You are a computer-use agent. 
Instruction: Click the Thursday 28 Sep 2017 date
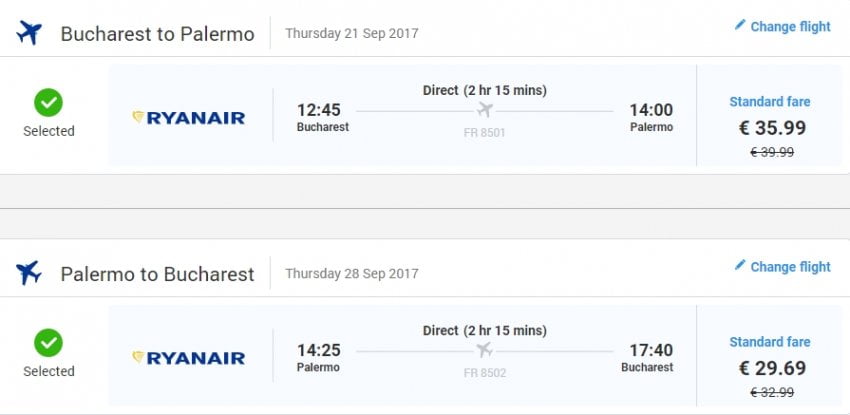(351, 273)
